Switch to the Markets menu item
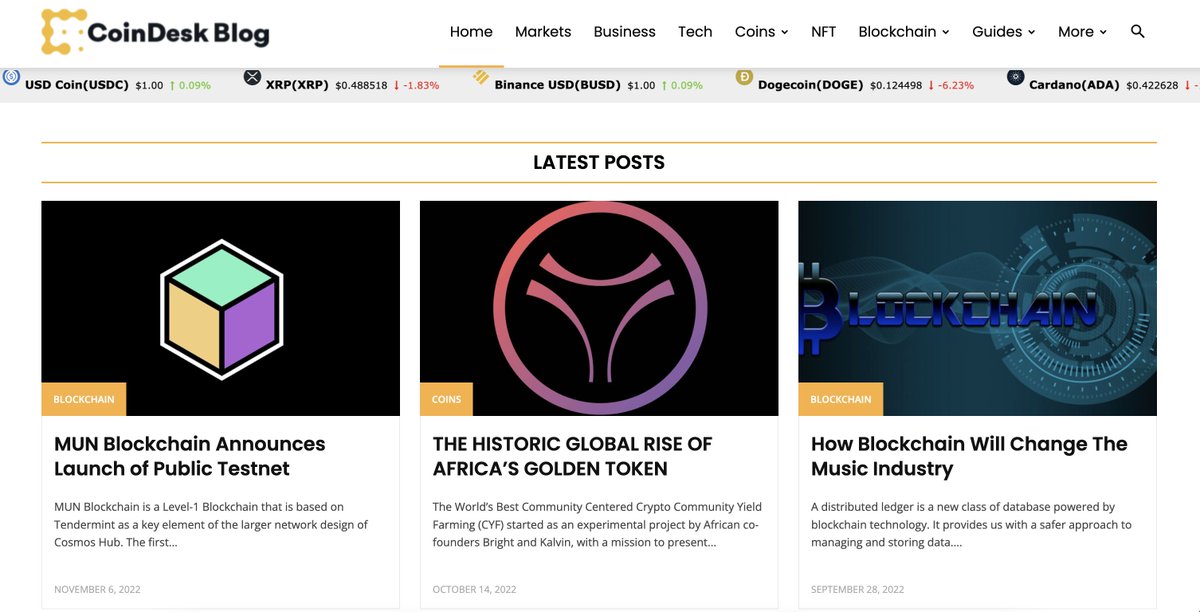This screenshot has width=1200, height=612. point(543,31)
